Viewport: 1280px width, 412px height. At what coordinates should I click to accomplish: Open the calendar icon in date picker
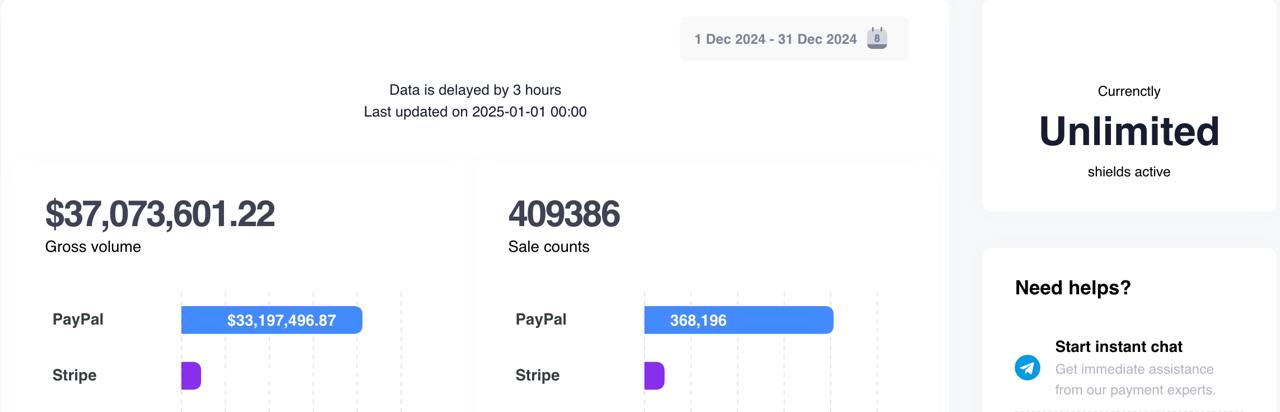pos(877,38)
